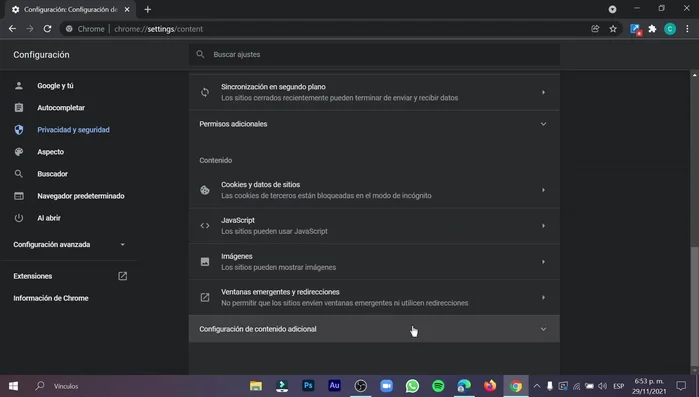Click arrow on the JavaScript row

pyautogui.click(x=543, y=226)
